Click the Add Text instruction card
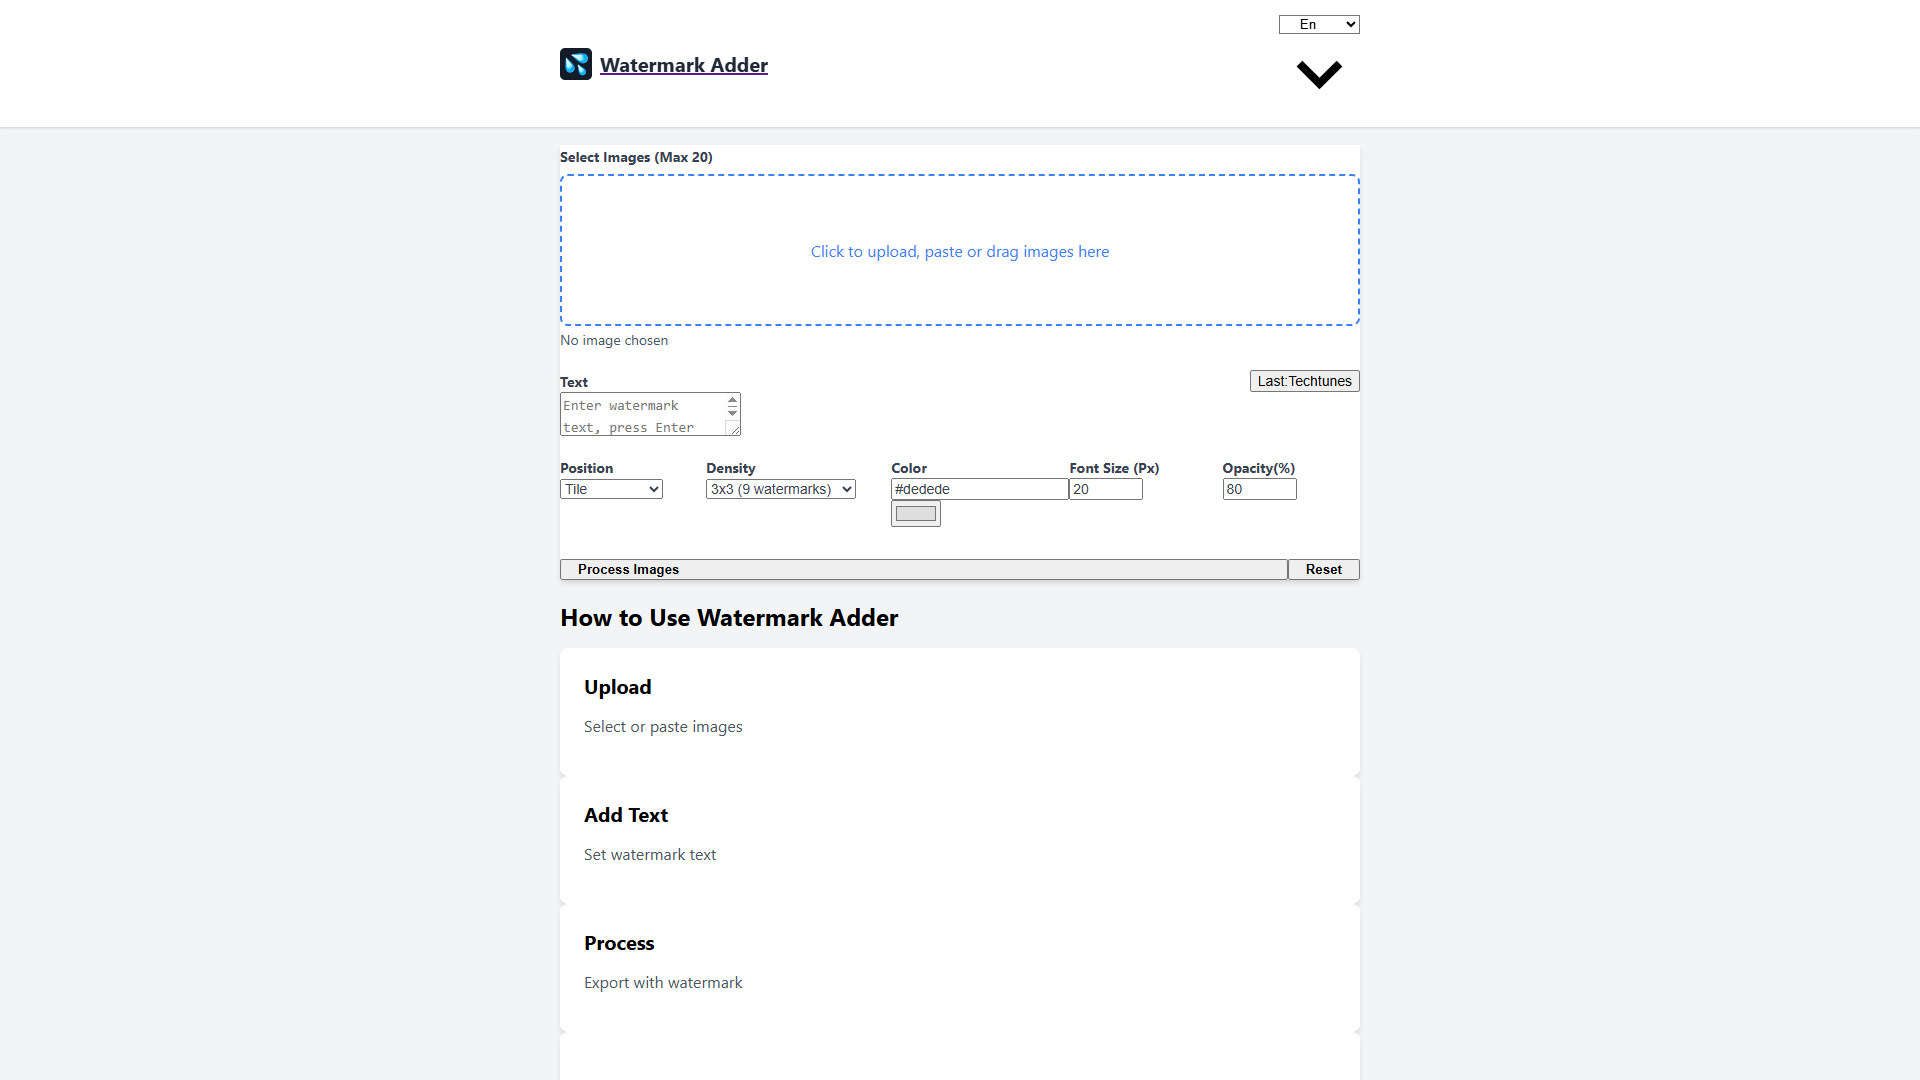Screen dimensions: 1920x1080 pyautogui.click(x=960, y=838)
